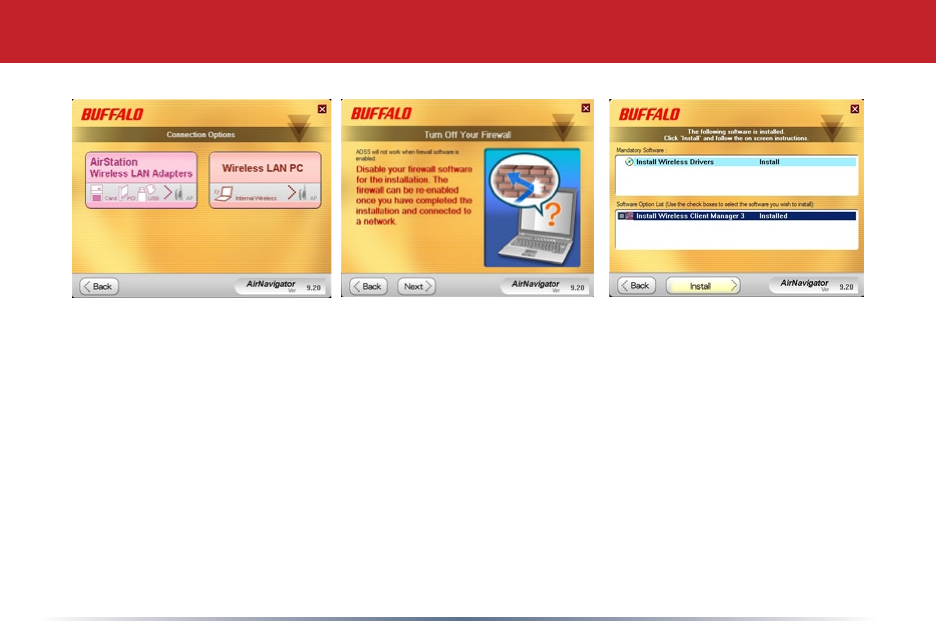This screenshot has width=936, height=621.
Task: Click AirNavigator label in software install window
Action: tap(804, 283)
